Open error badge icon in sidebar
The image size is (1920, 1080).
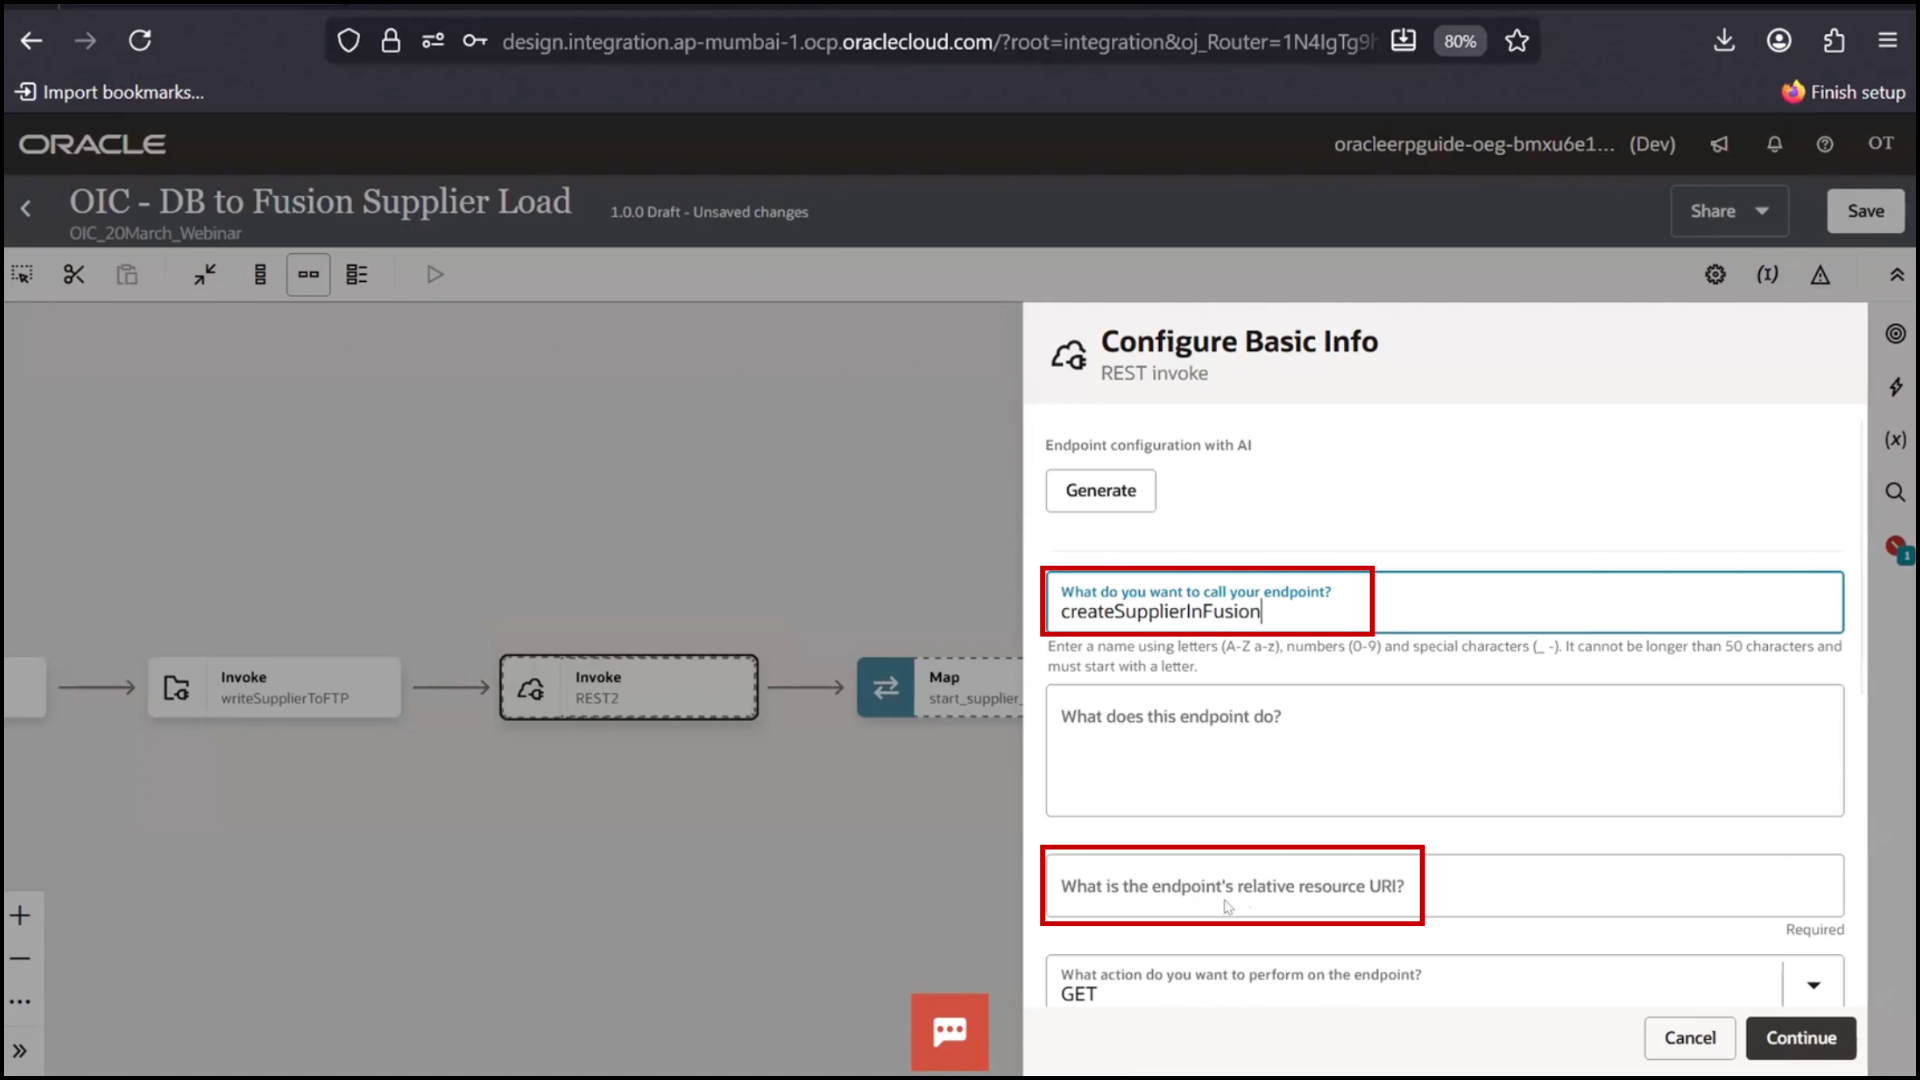coord(1898,549)
